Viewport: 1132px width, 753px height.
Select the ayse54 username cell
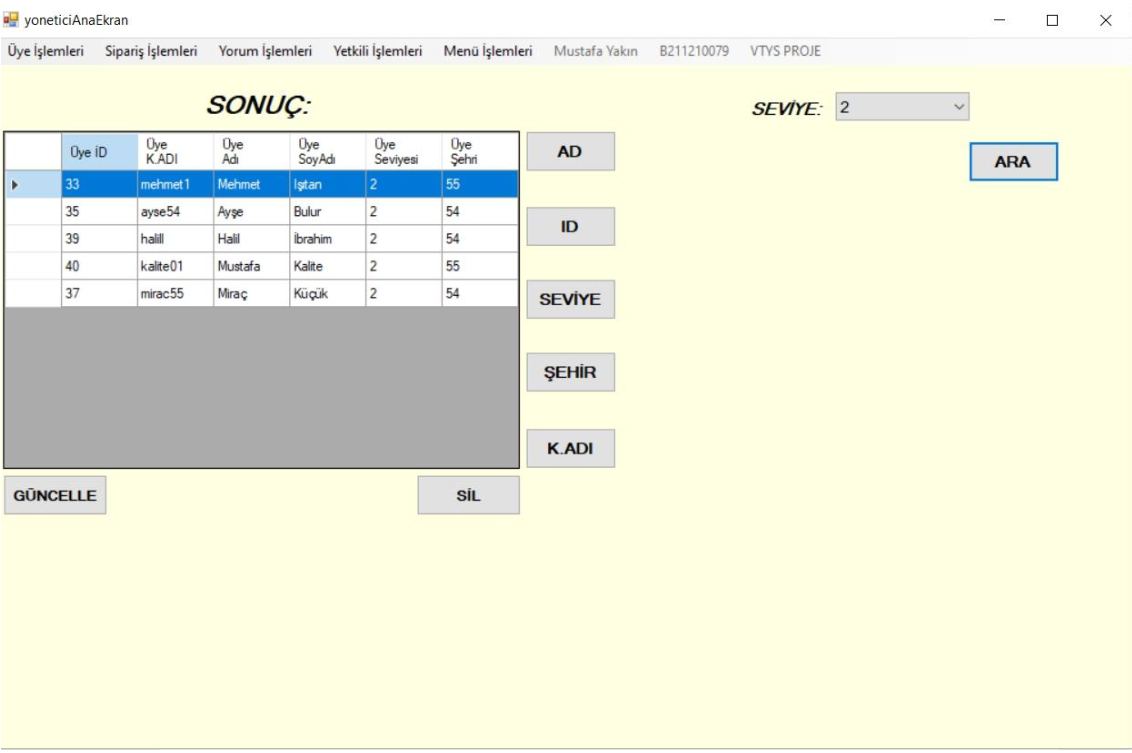pyautogui.click(x=174, y=212)
